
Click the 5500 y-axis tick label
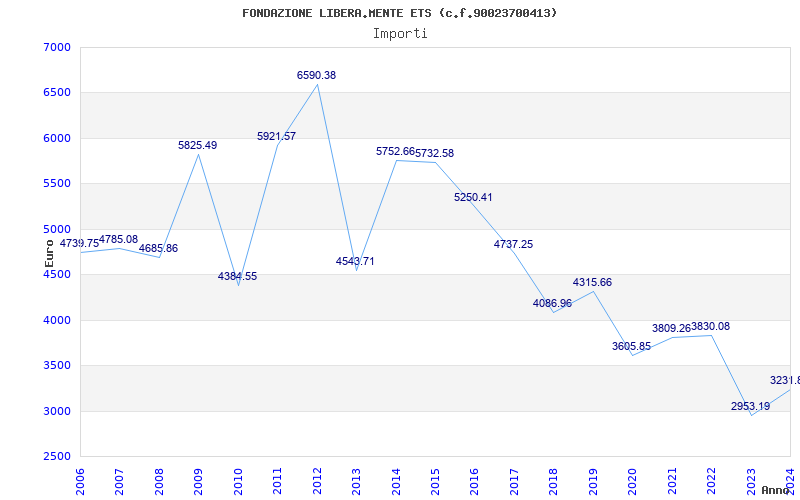[57, 184]
